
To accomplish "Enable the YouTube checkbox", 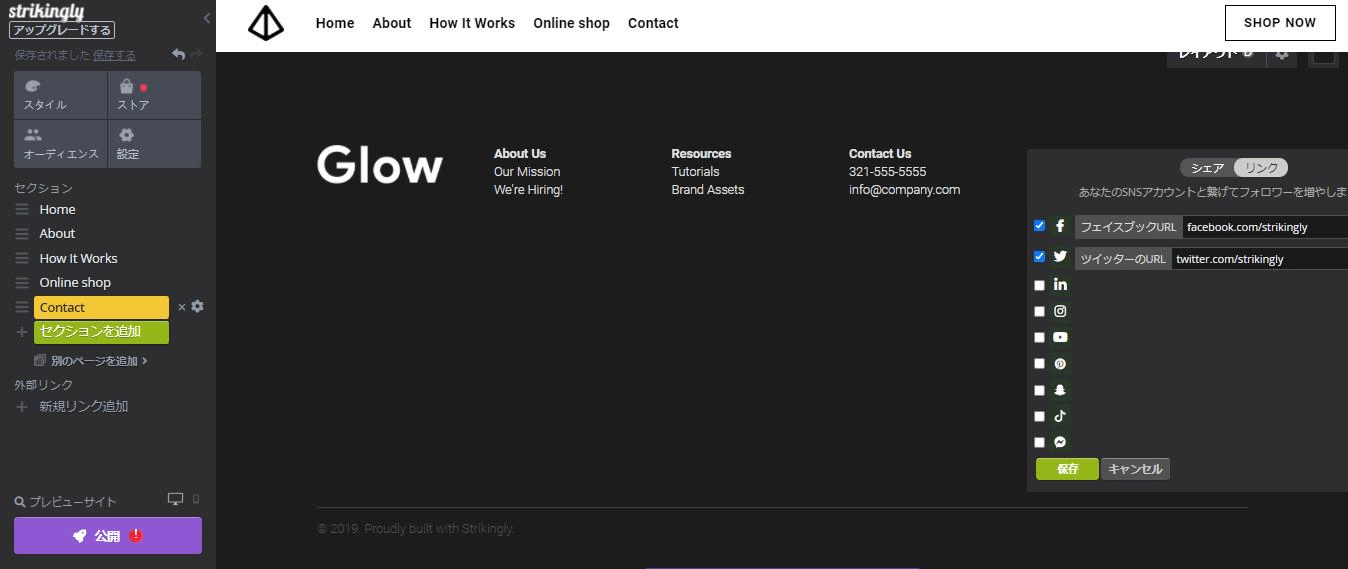I will (1039, 338).
